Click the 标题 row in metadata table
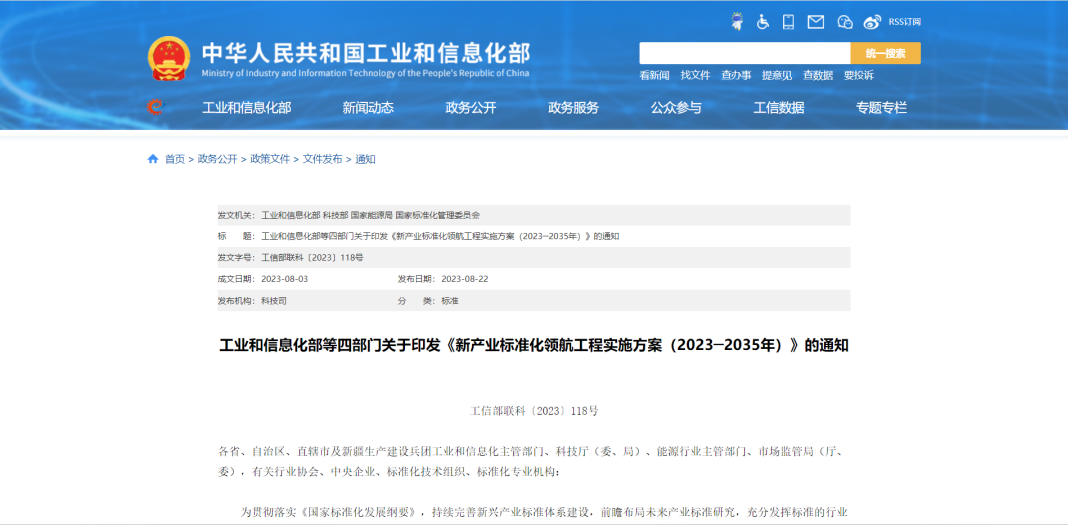The height and width of the screenshot is (525, 1068). coord(533,236)
